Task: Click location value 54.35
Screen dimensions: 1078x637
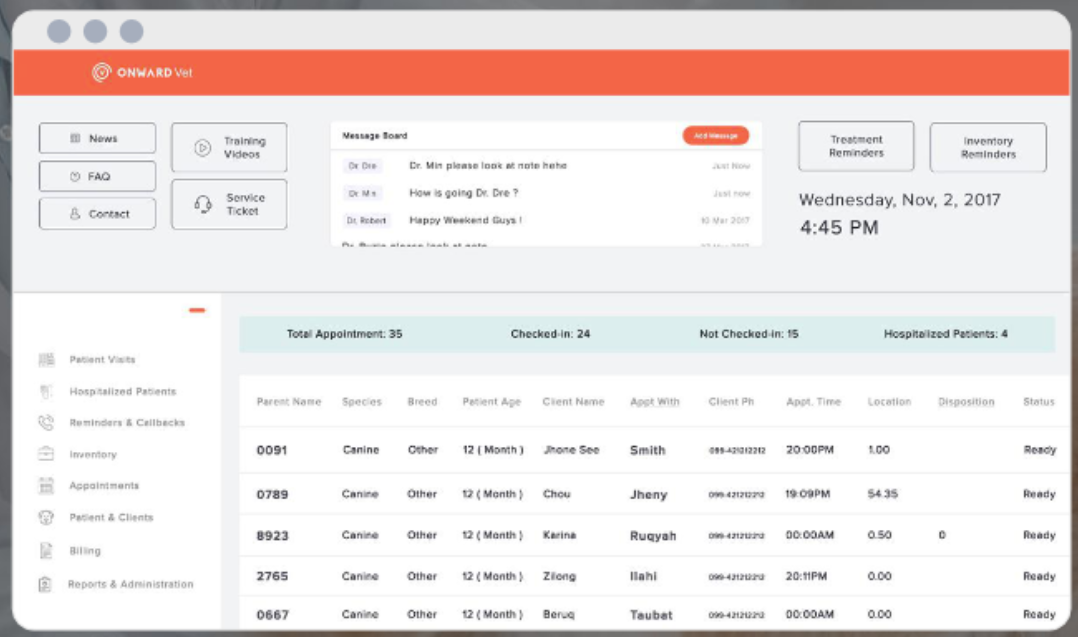Action: pos(883,494)
